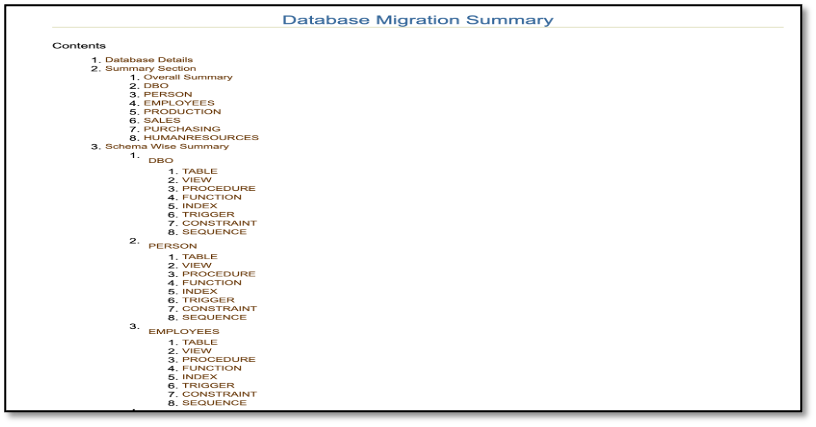Open FUNCTION link under EMPLOYEES schema
Viewport: 816px width, 427px height.
[212, 368]
